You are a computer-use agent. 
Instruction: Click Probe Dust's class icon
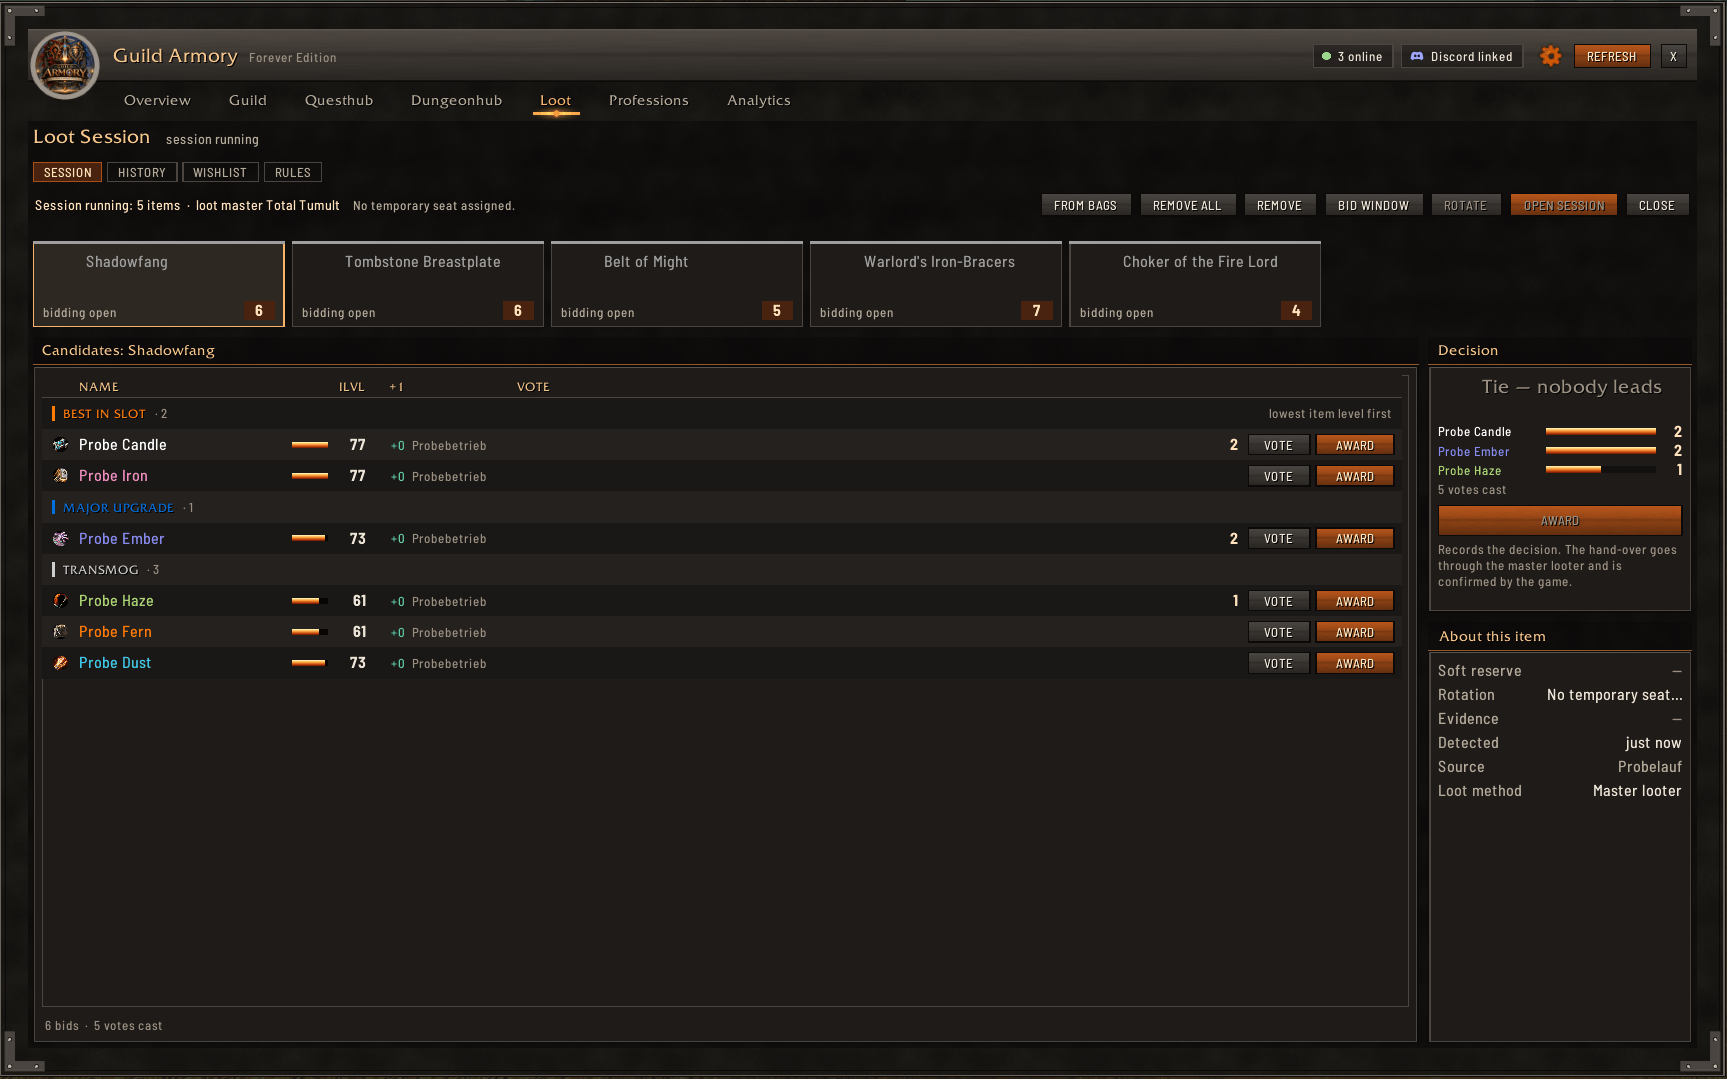(x=61, y=663)
